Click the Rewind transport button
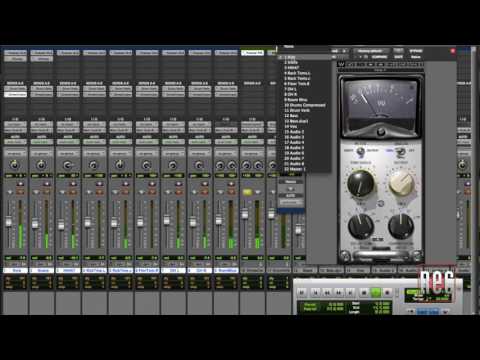 327,292
